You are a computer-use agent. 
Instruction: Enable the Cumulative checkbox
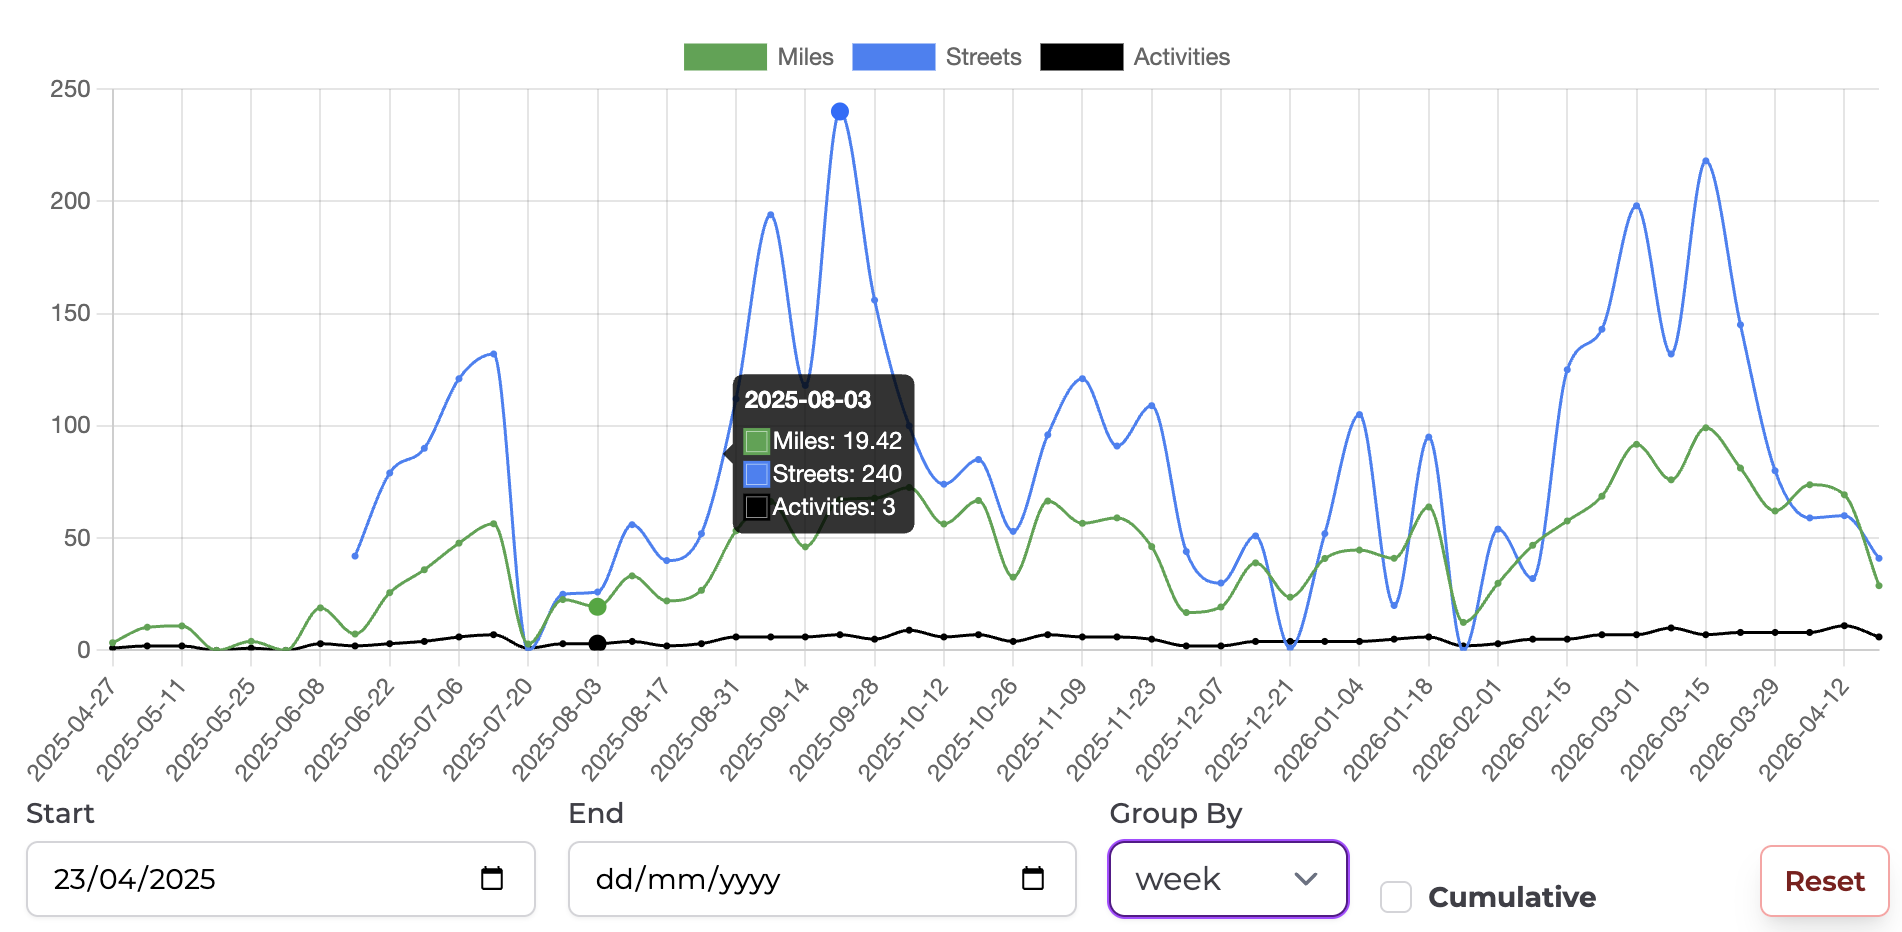click(x=1396, y=897)
